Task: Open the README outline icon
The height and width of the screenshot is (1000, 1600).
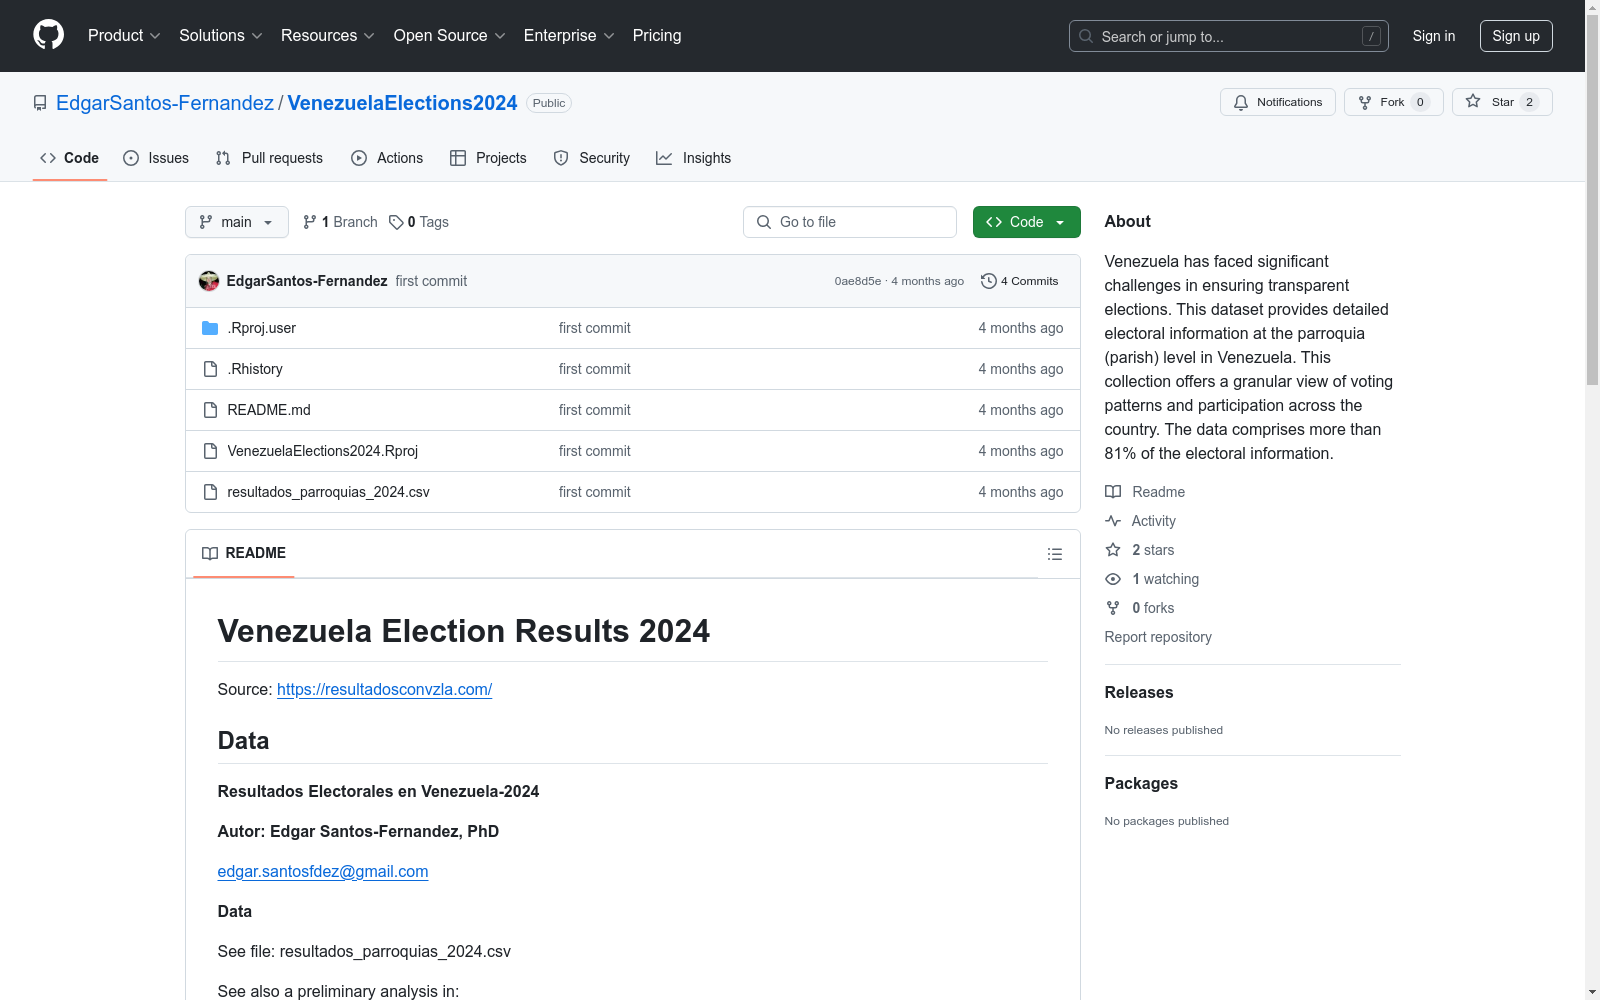Action: pos(1055,554)
